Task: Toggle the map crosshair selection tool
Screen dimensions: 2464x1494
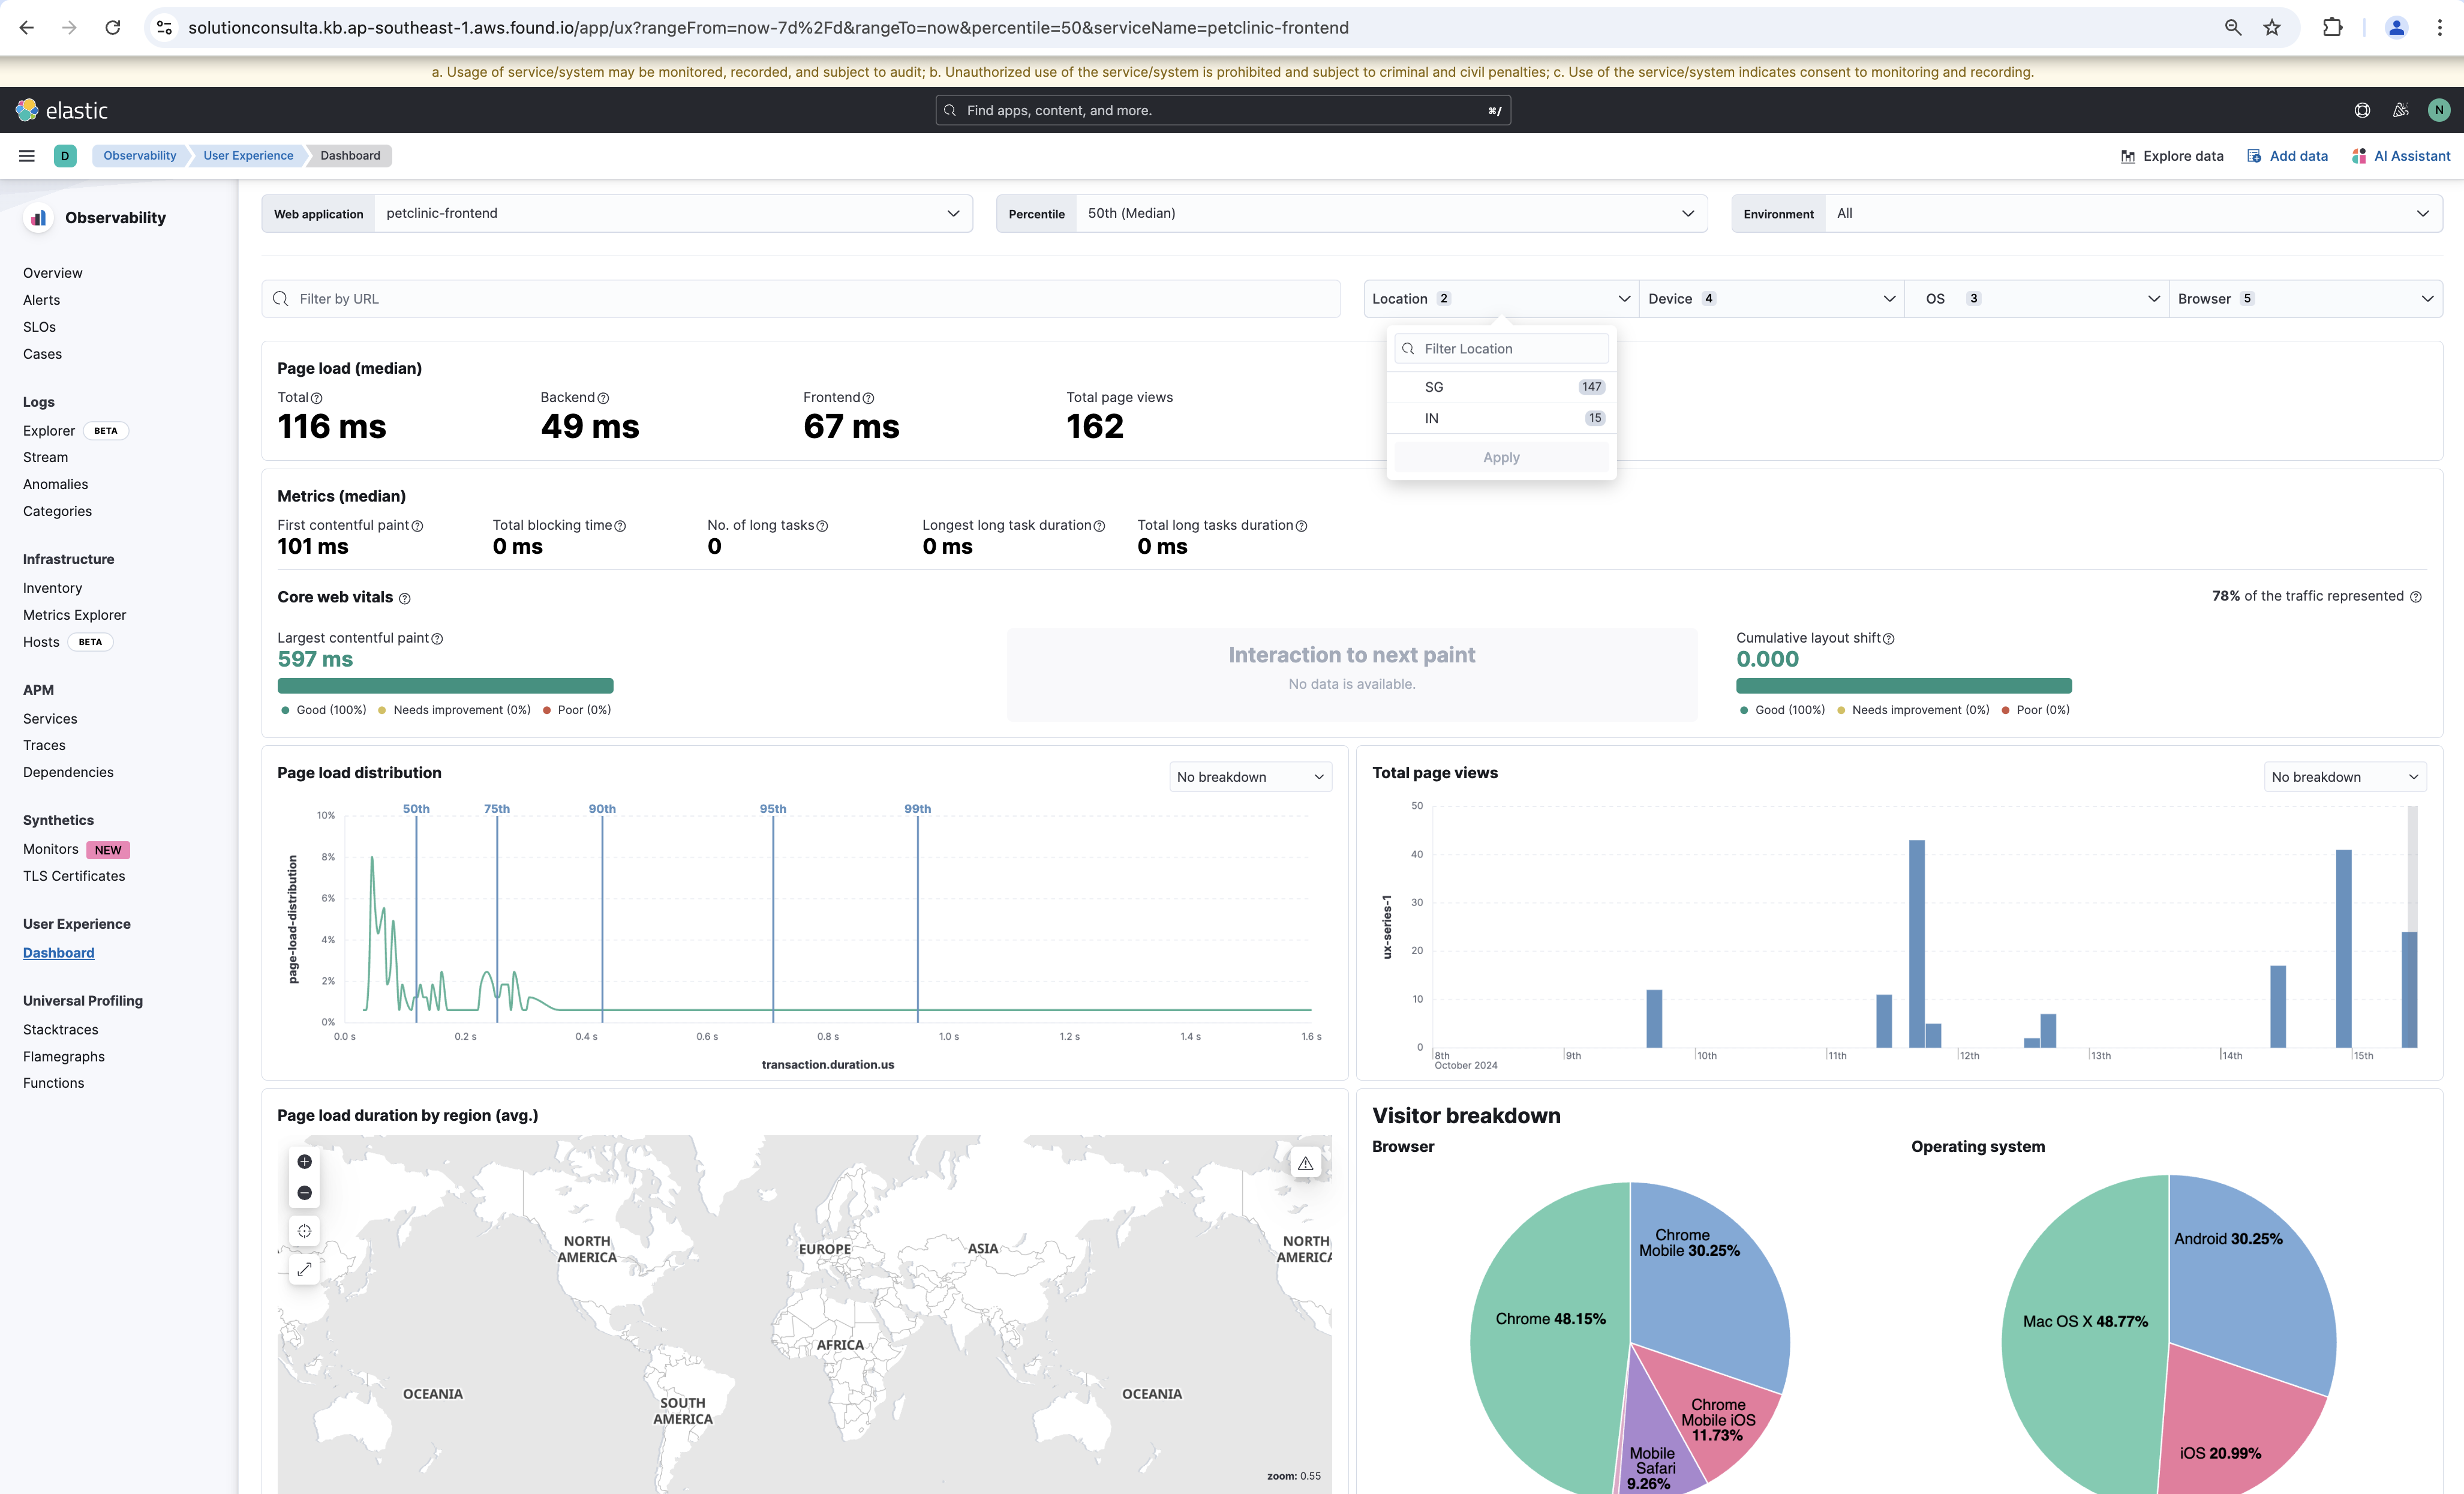Action: click(x=305, y=1231)
